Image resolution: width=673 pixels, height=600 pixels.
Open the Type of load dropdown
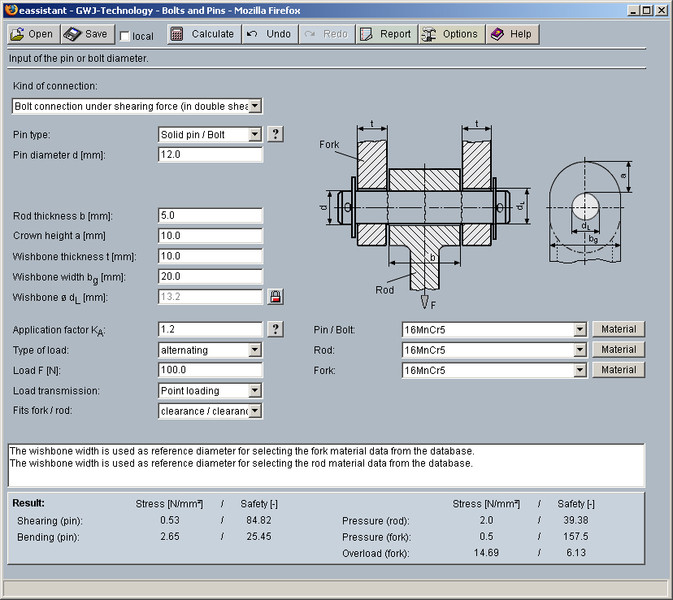click(x=255, y=350)
